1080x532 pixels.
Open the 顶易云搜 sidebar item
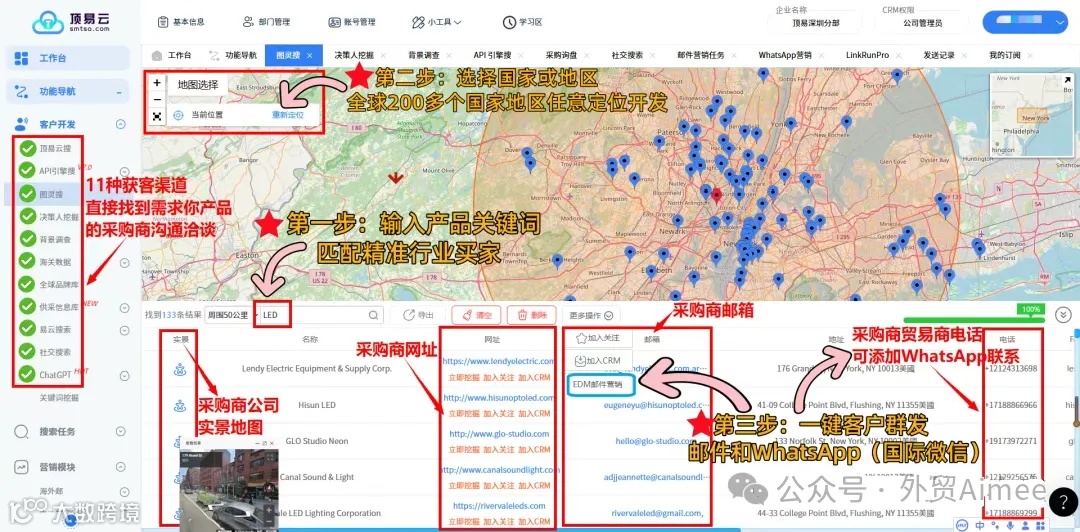(x=54, y=148)
